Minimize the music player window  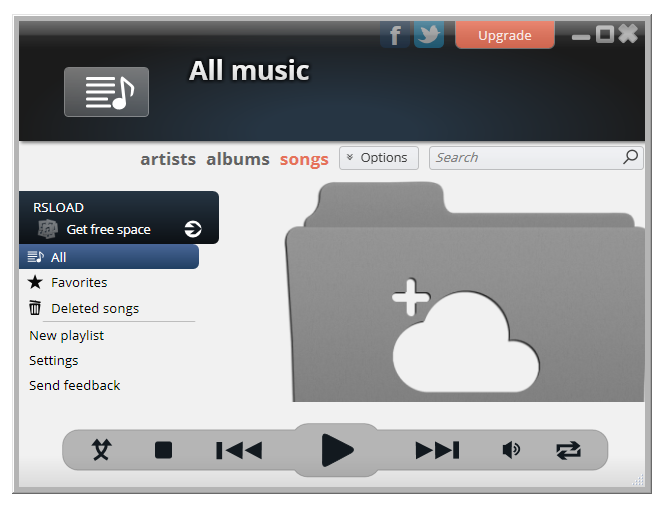click(581, 37)
